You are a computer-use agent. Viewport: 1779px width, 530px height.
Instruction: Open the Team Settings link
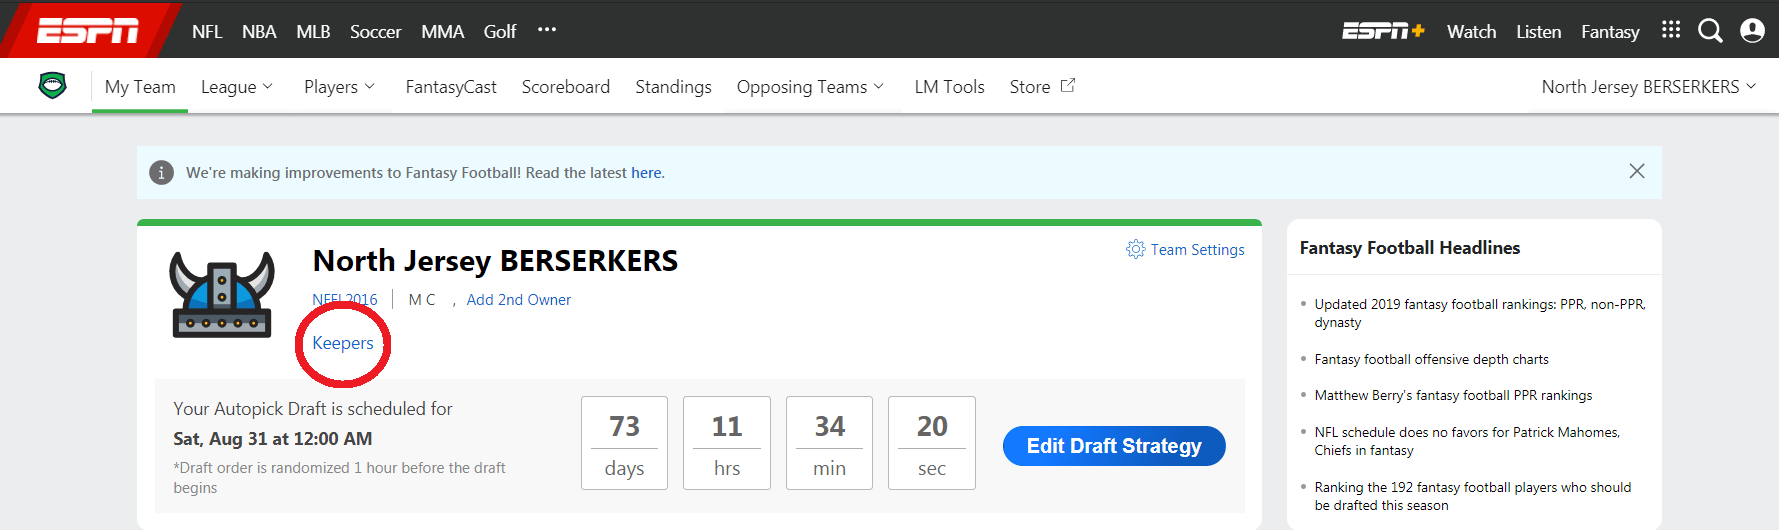1197,250
